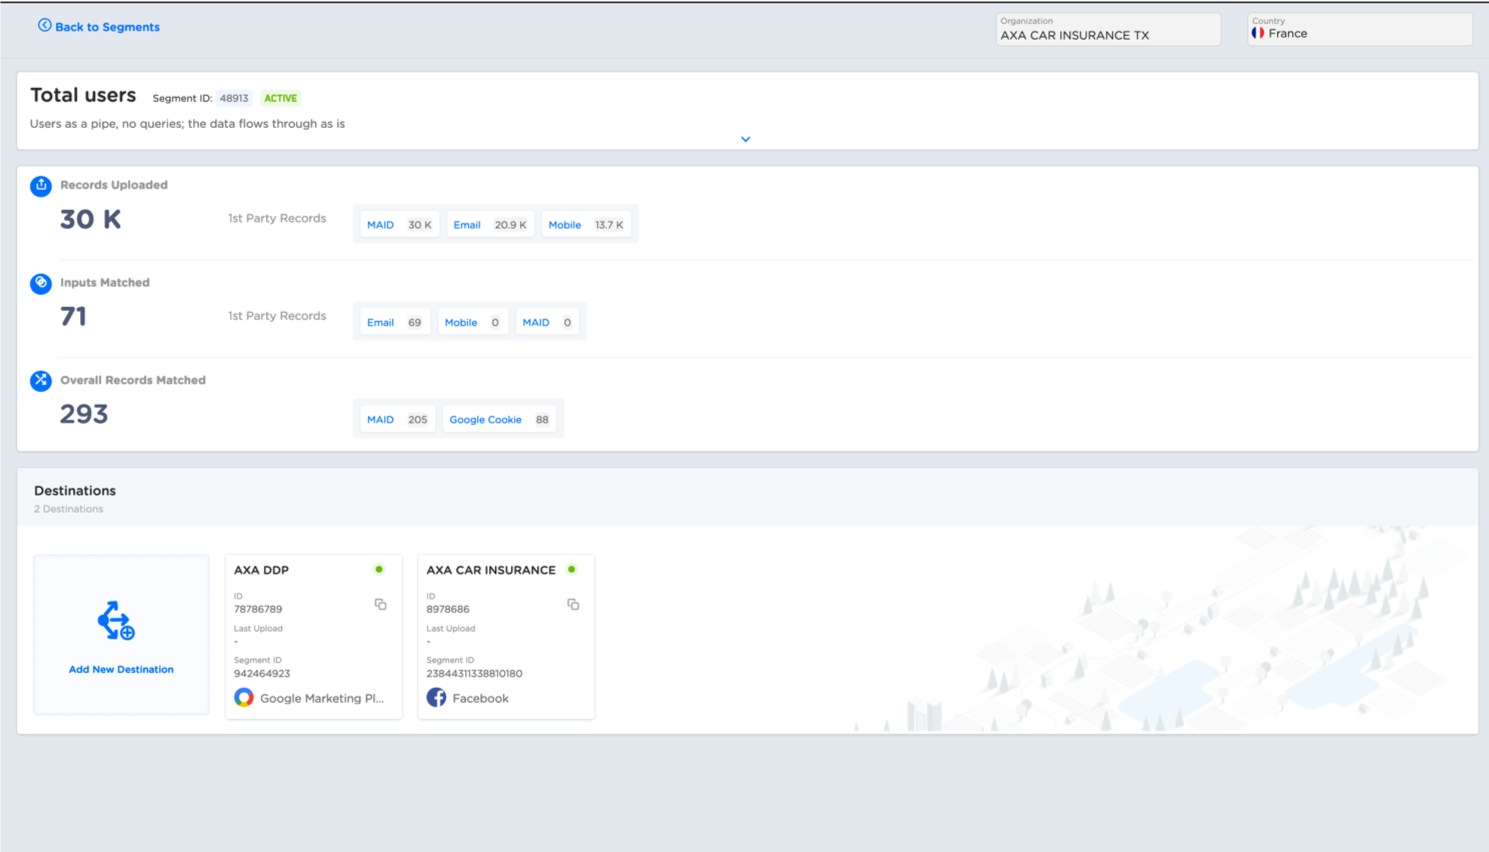Select the MAID 205 overall chip
This screenshot has width=1489, height=852.
397,420
